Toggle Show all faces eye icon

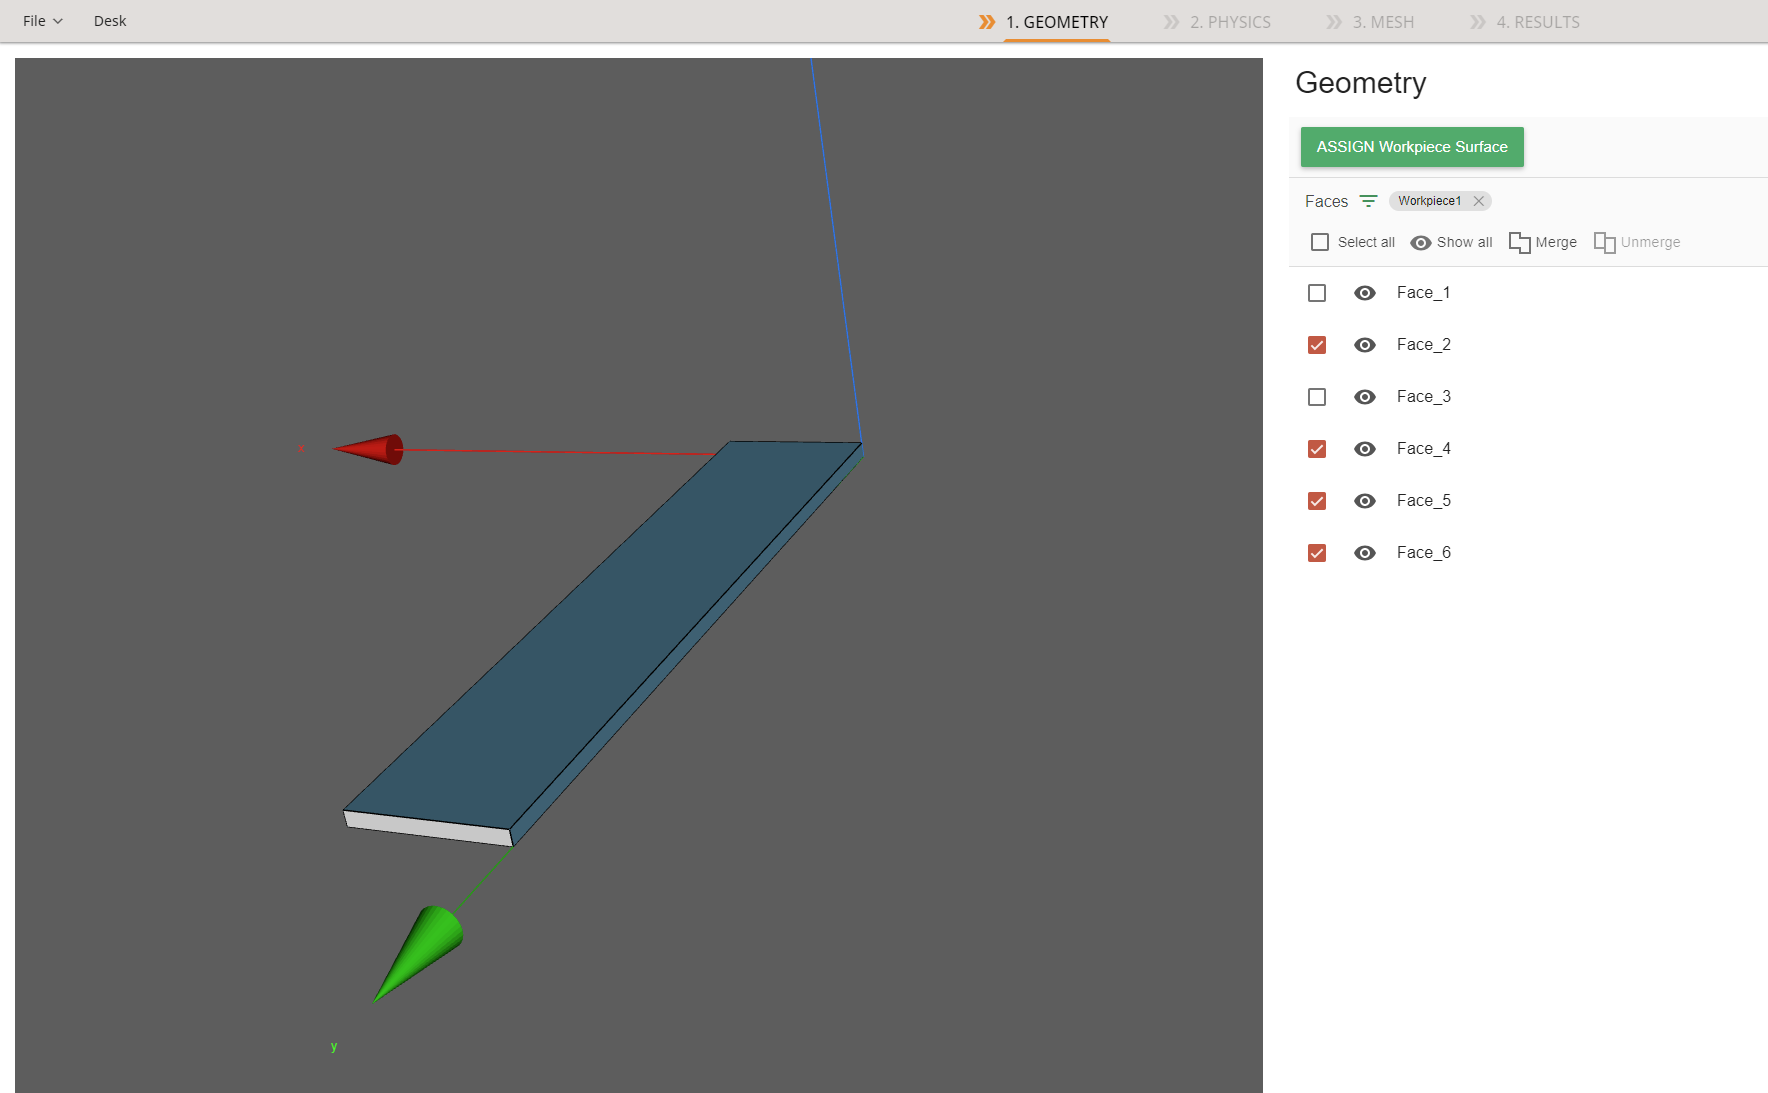[x=1420, y=242]
